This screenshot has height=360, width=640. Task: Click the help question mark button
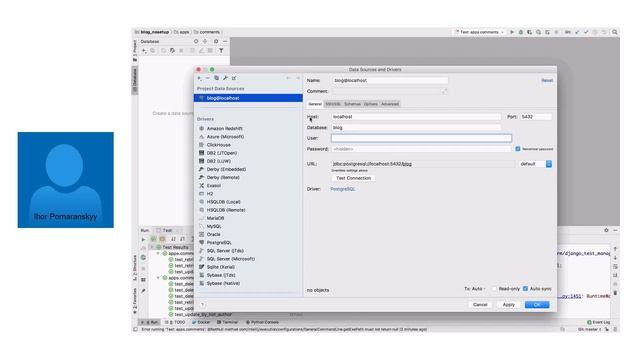202,304
